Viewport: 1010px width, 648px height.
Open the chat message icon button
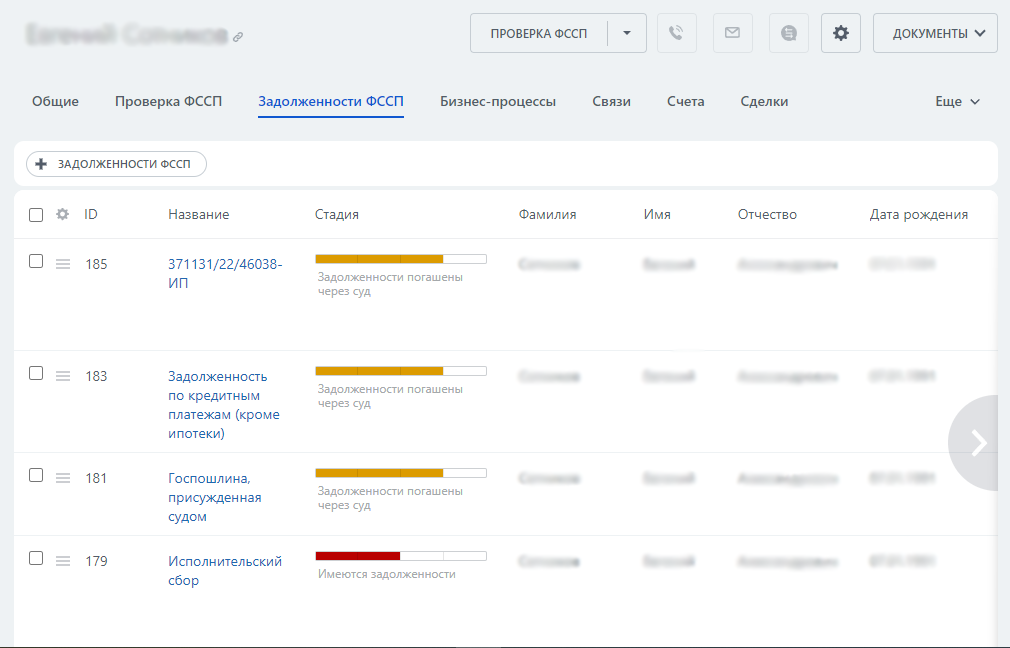[789, 33]
